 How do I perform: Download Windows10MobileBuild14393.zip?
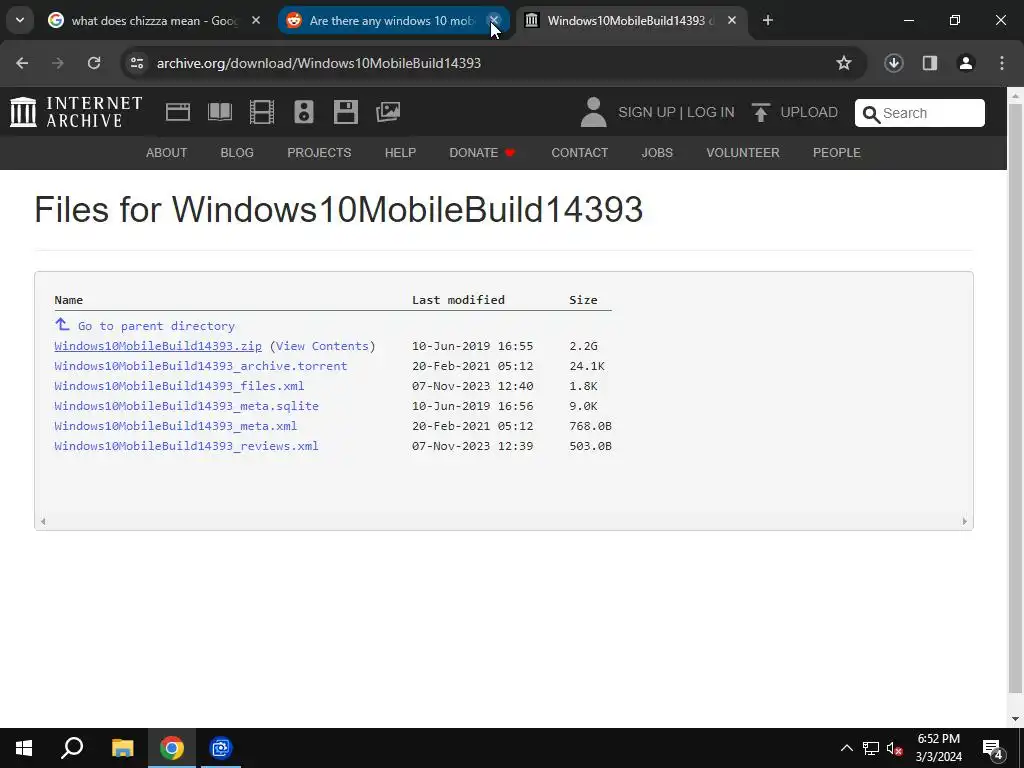[158, 346]
